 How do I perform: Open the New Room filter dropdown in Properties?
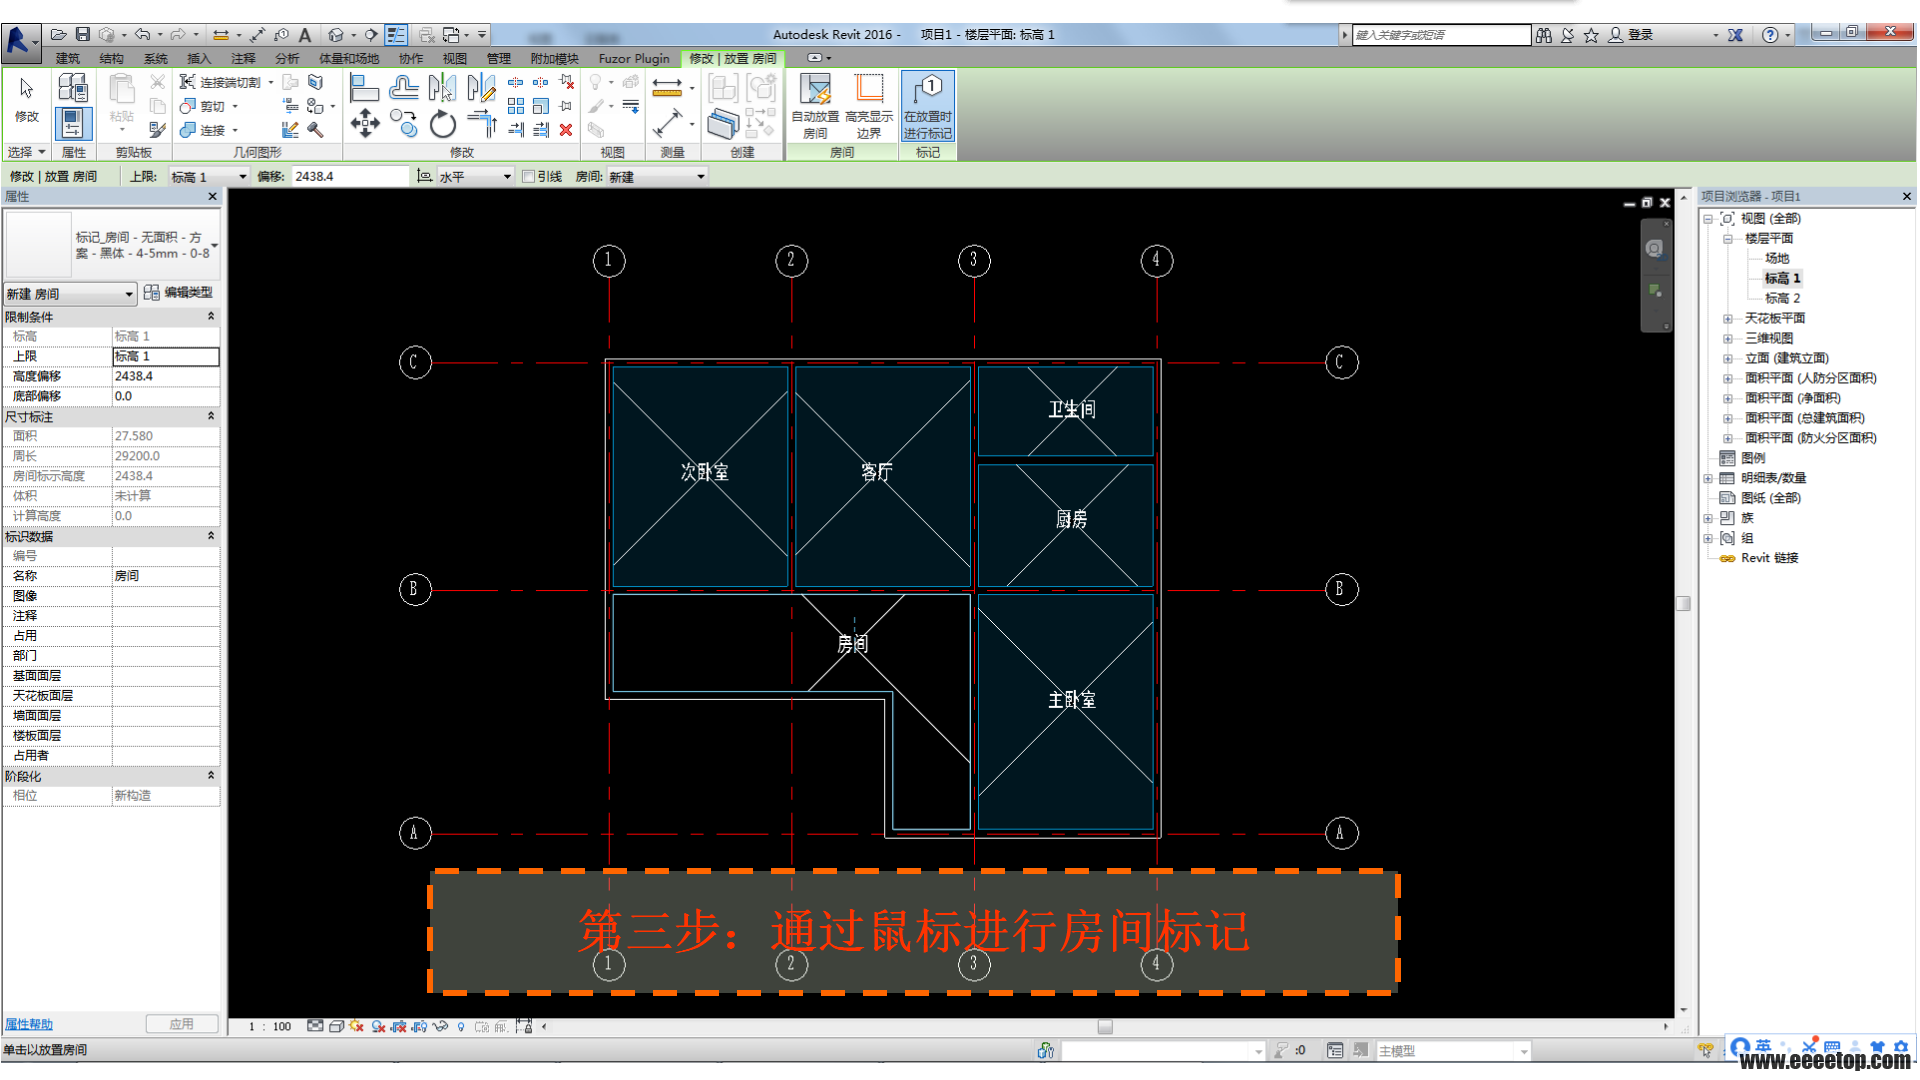pyautogui.click(x=69, y=294)
